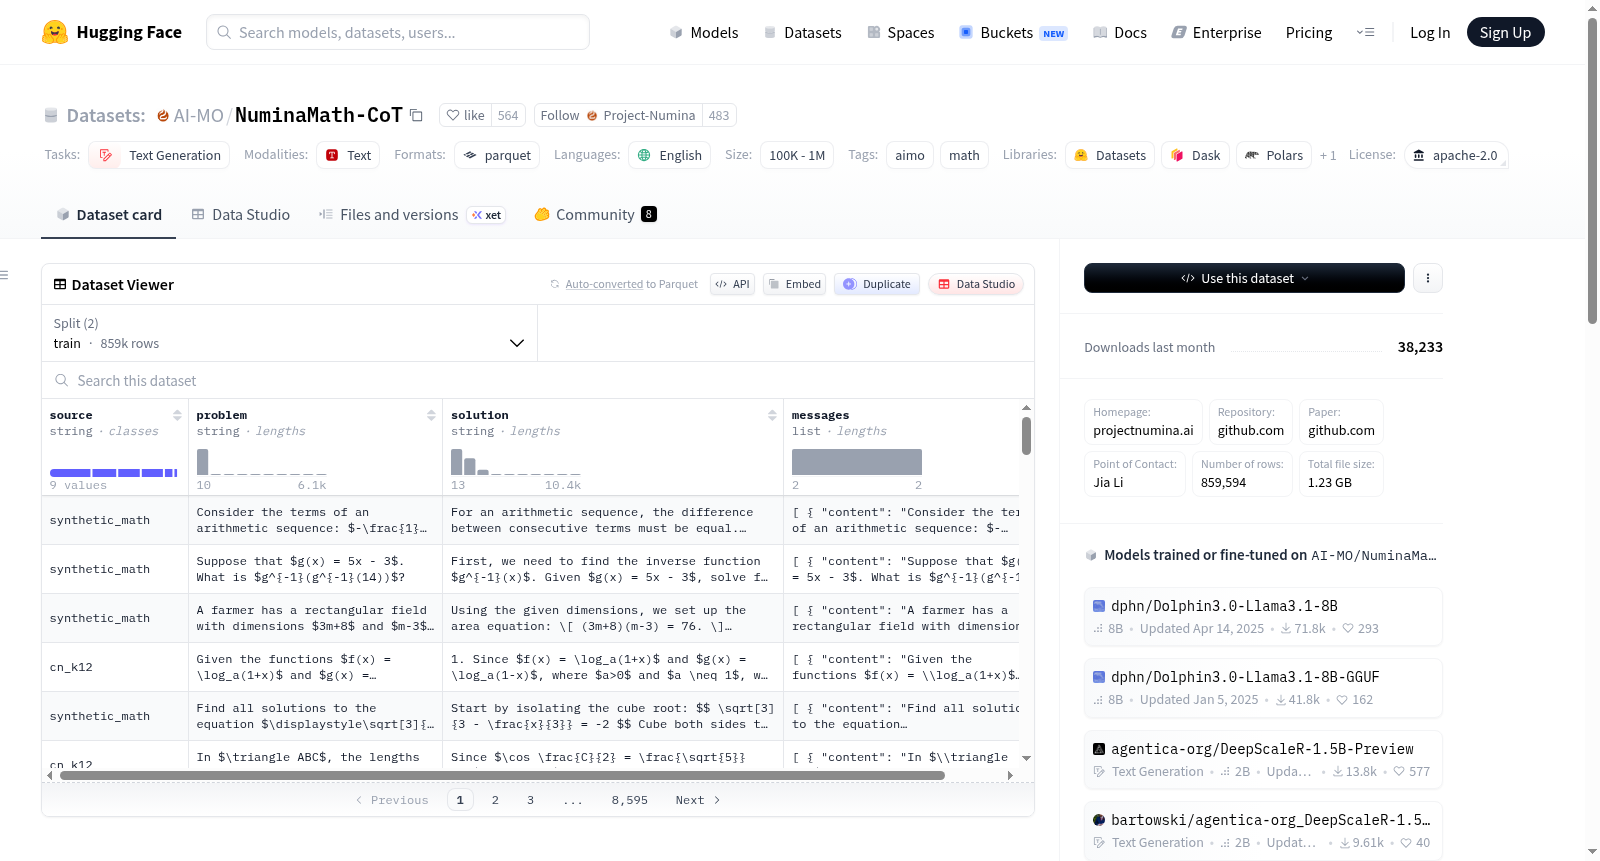Click the 100K - 1M size tag
This screenshot has width=1600, height=861.
pos(797,155)
